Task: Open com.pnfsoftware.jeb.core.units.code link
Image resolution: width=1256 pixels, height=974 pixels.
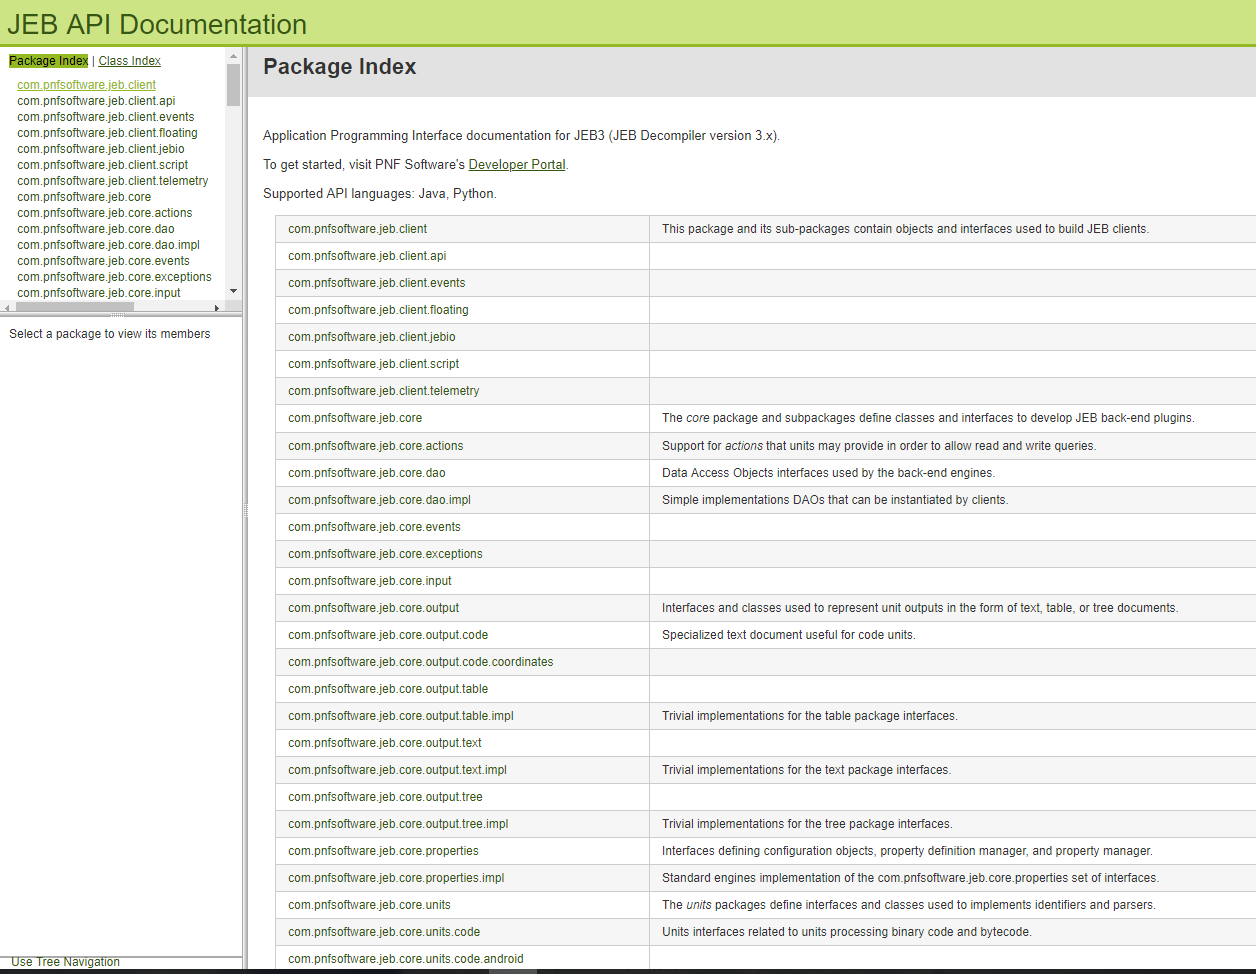Action: [384, 932]
